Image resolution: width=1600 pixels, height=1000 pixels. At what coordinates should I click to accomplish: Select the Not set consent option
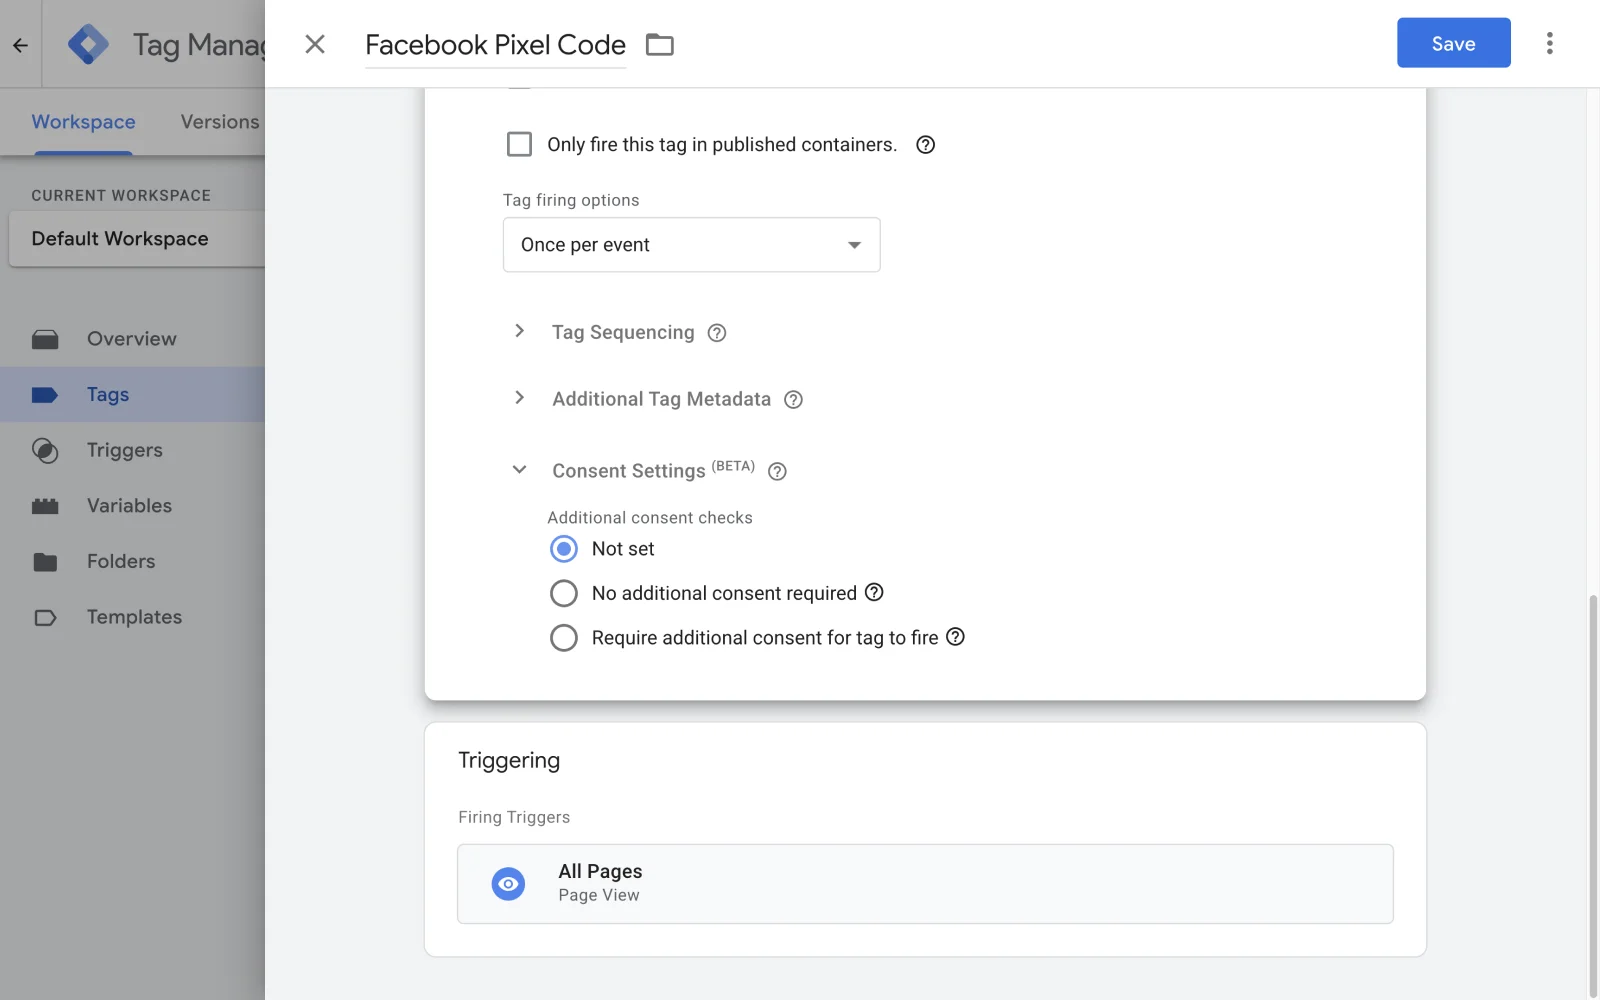(564, 549)
